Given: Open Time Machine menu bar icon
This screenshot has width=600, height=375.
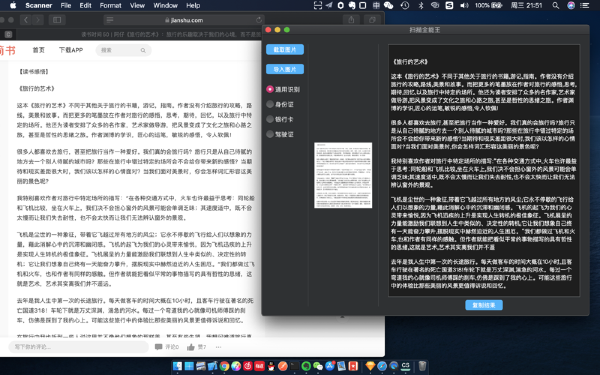Looking at the screenshot, I should tap(405, 5).
